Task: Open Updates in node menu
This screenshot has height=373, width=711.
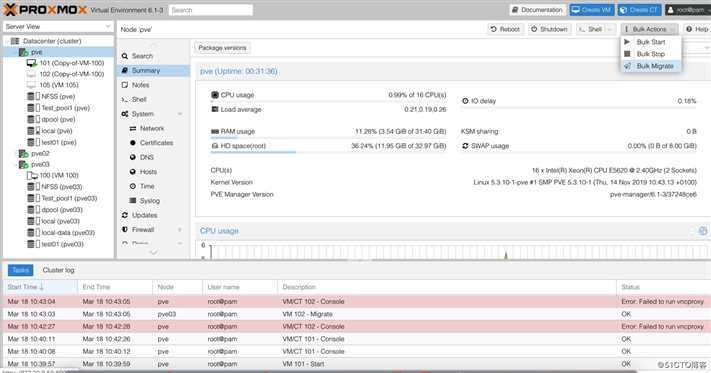Action: [x=153, y=215]
